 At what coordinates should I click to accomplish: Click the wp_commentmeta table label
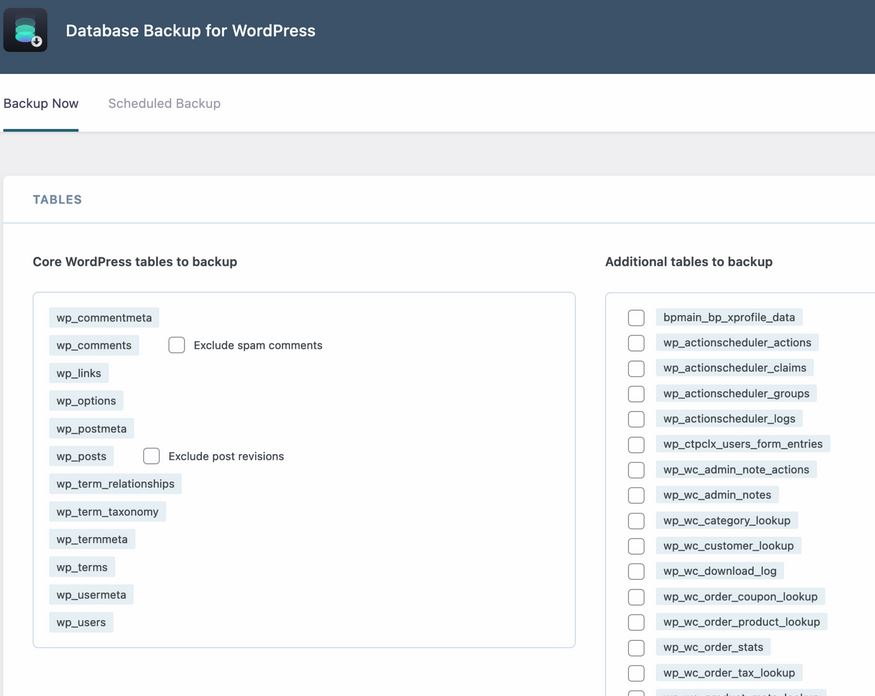coord(104,318)
